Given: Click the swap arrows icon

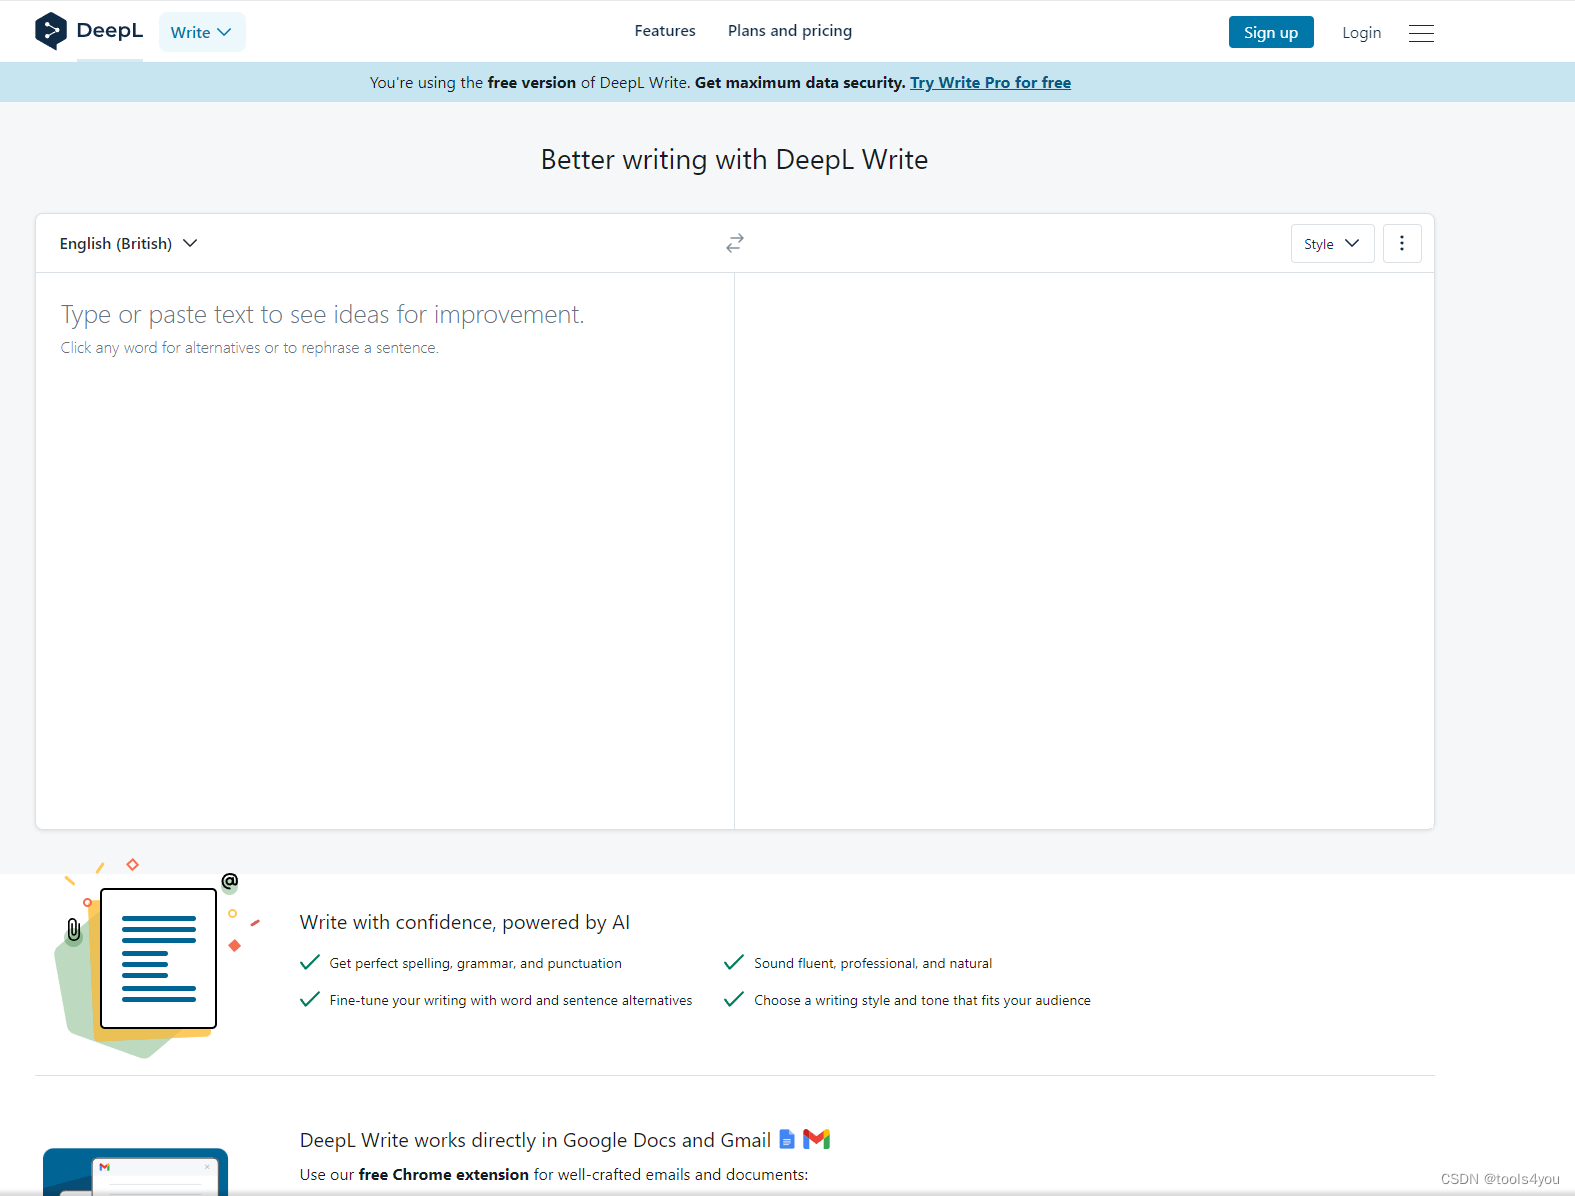Looking at the screenshot, I should point(735,243).
